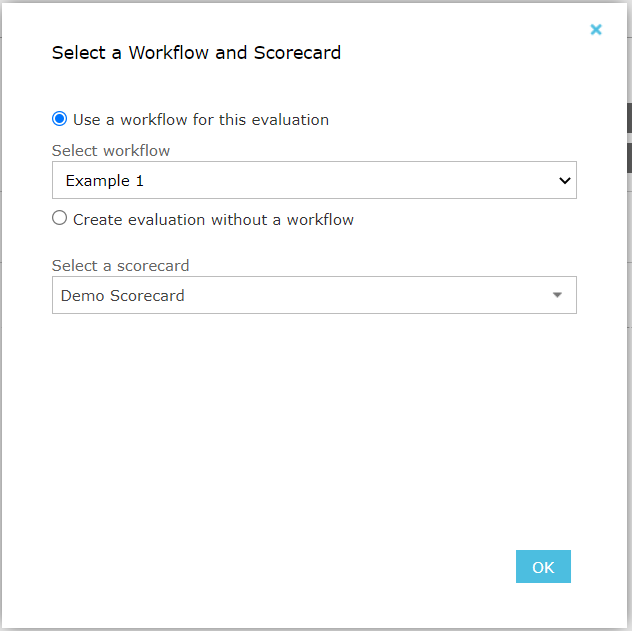Expand the Select a scorecard combo box
This screenshot has height=631, width=632.
tap(314, 296)
